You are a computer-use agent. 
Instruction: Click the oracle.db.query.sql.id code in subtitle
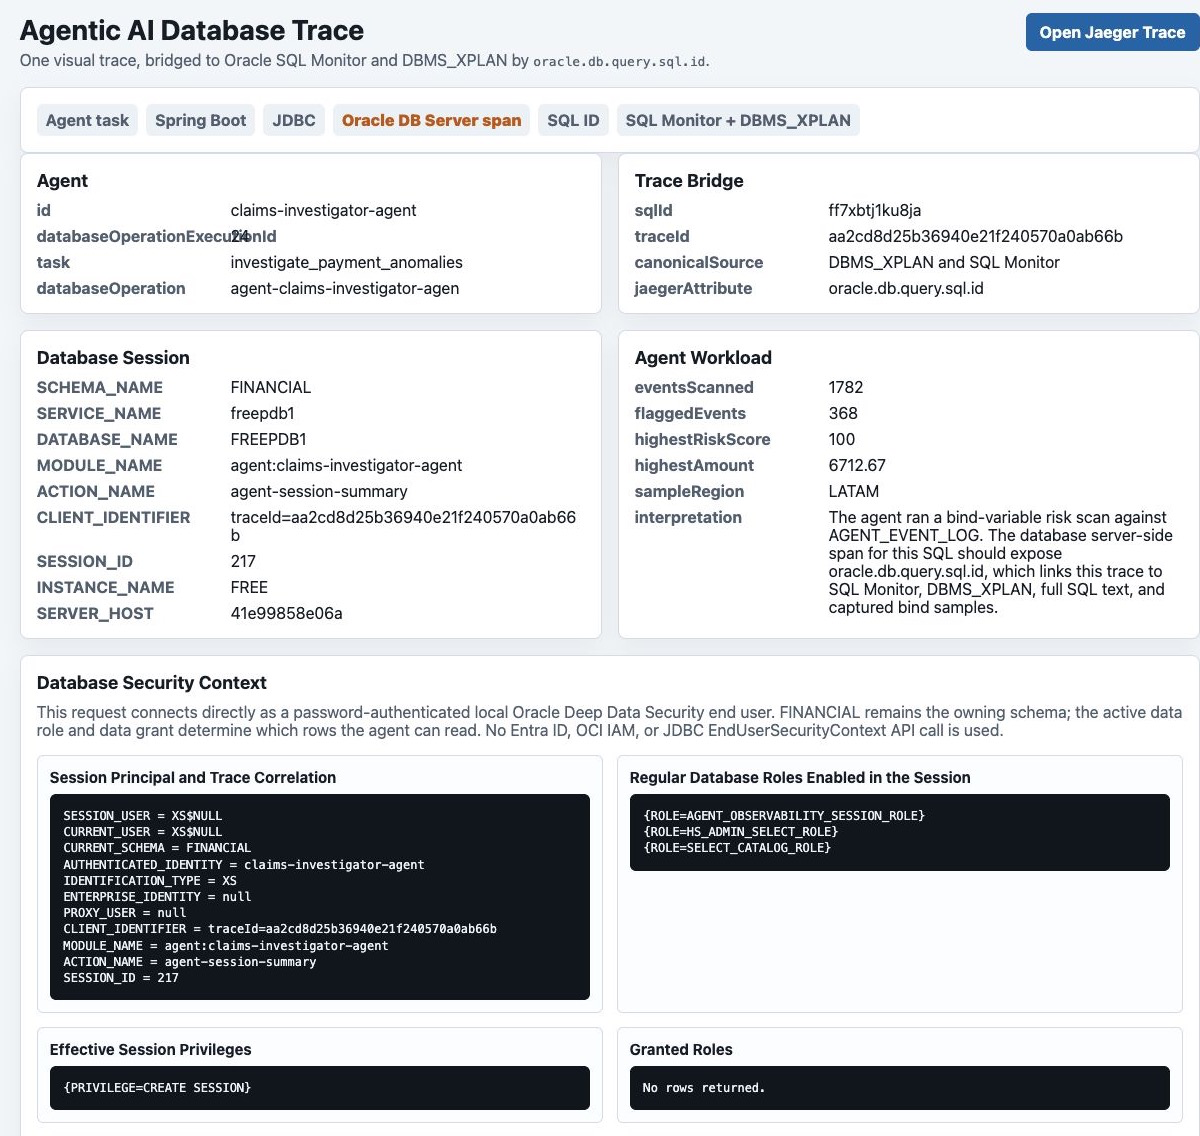pyautogui.click(x=620, y=61)
